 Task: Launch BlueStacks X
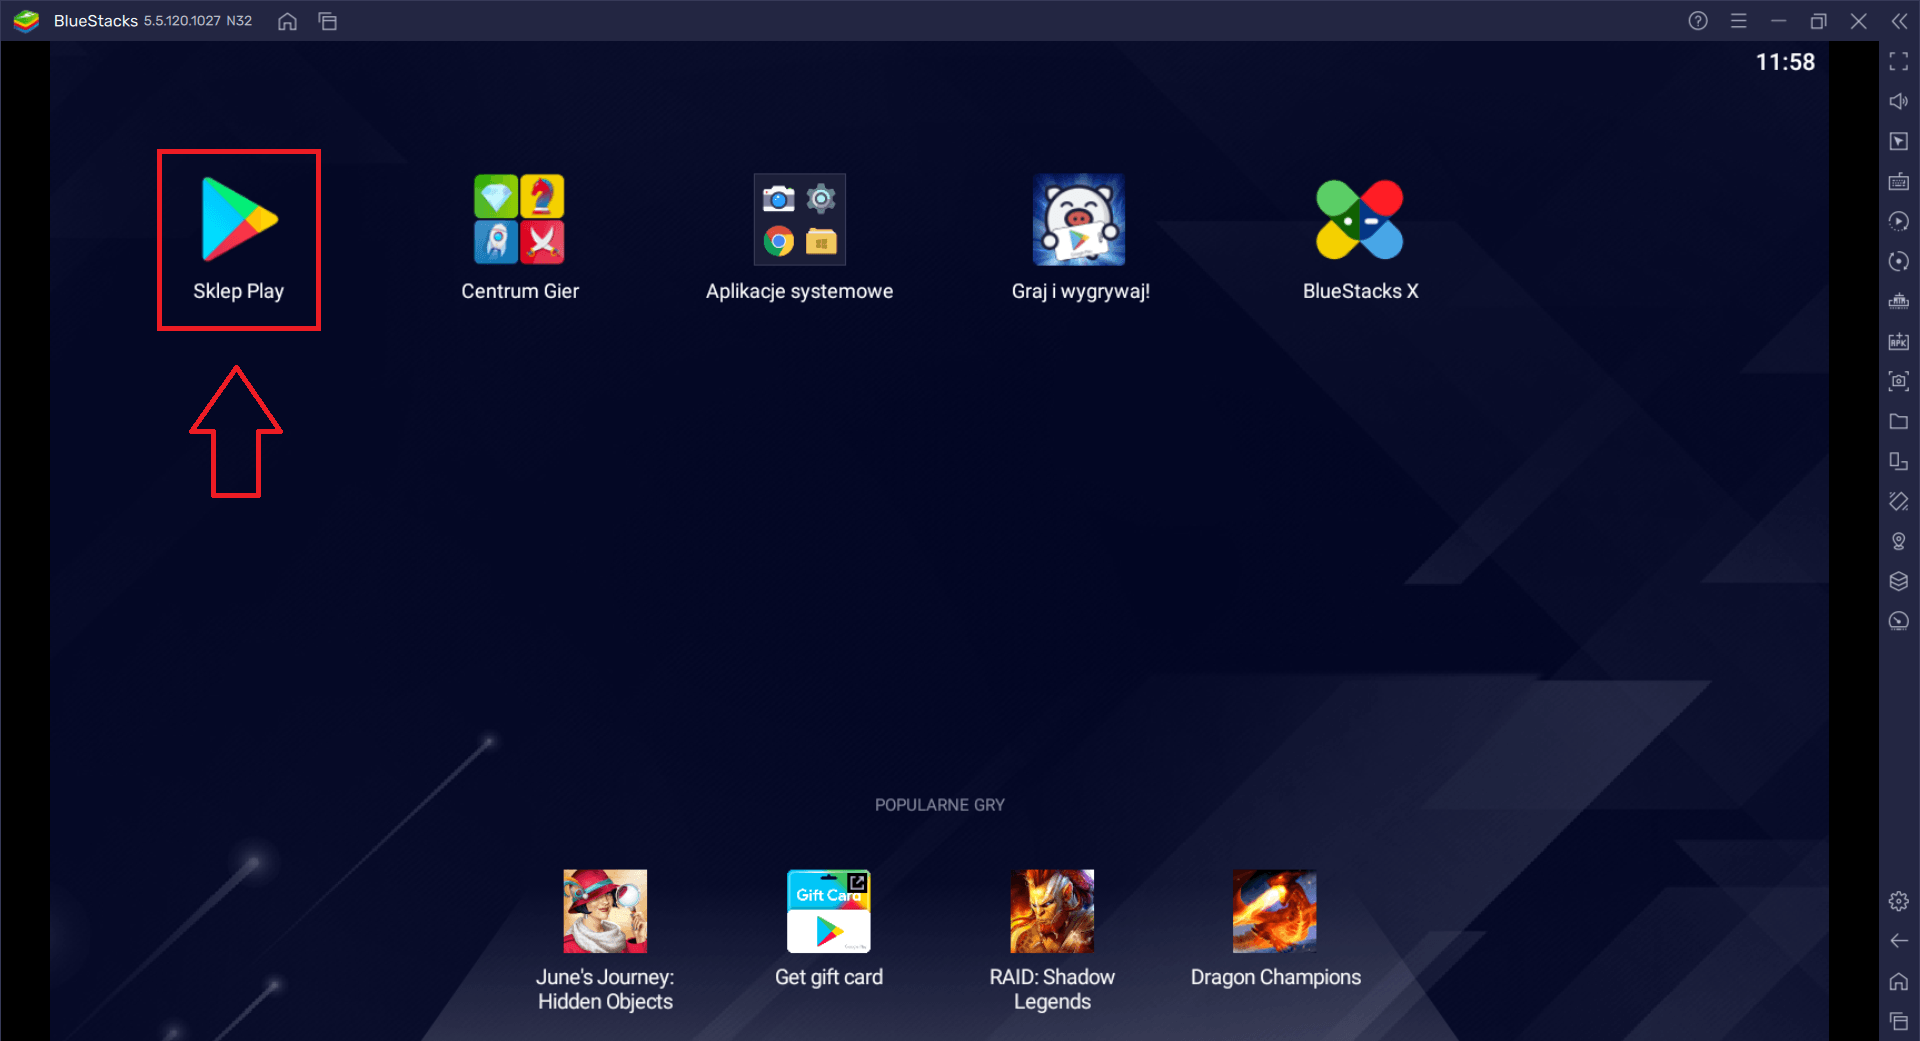pos(1360,239)
